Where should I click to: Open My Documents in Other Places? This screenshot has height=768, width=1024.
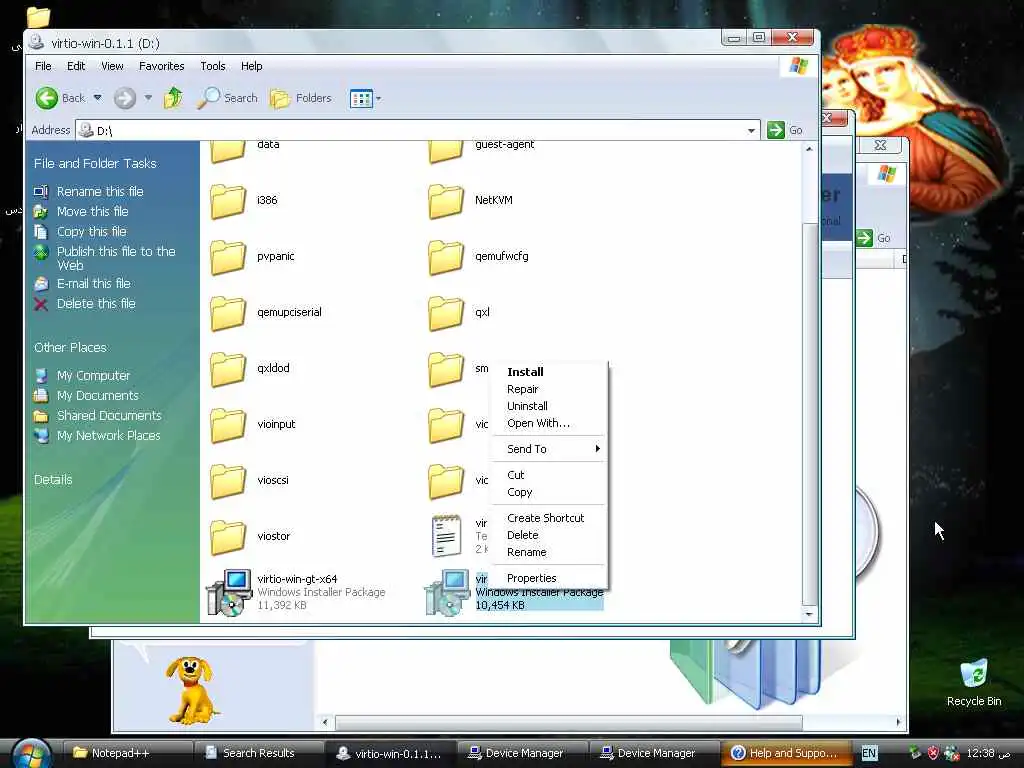pyautogui.click(x=97, y=396)
